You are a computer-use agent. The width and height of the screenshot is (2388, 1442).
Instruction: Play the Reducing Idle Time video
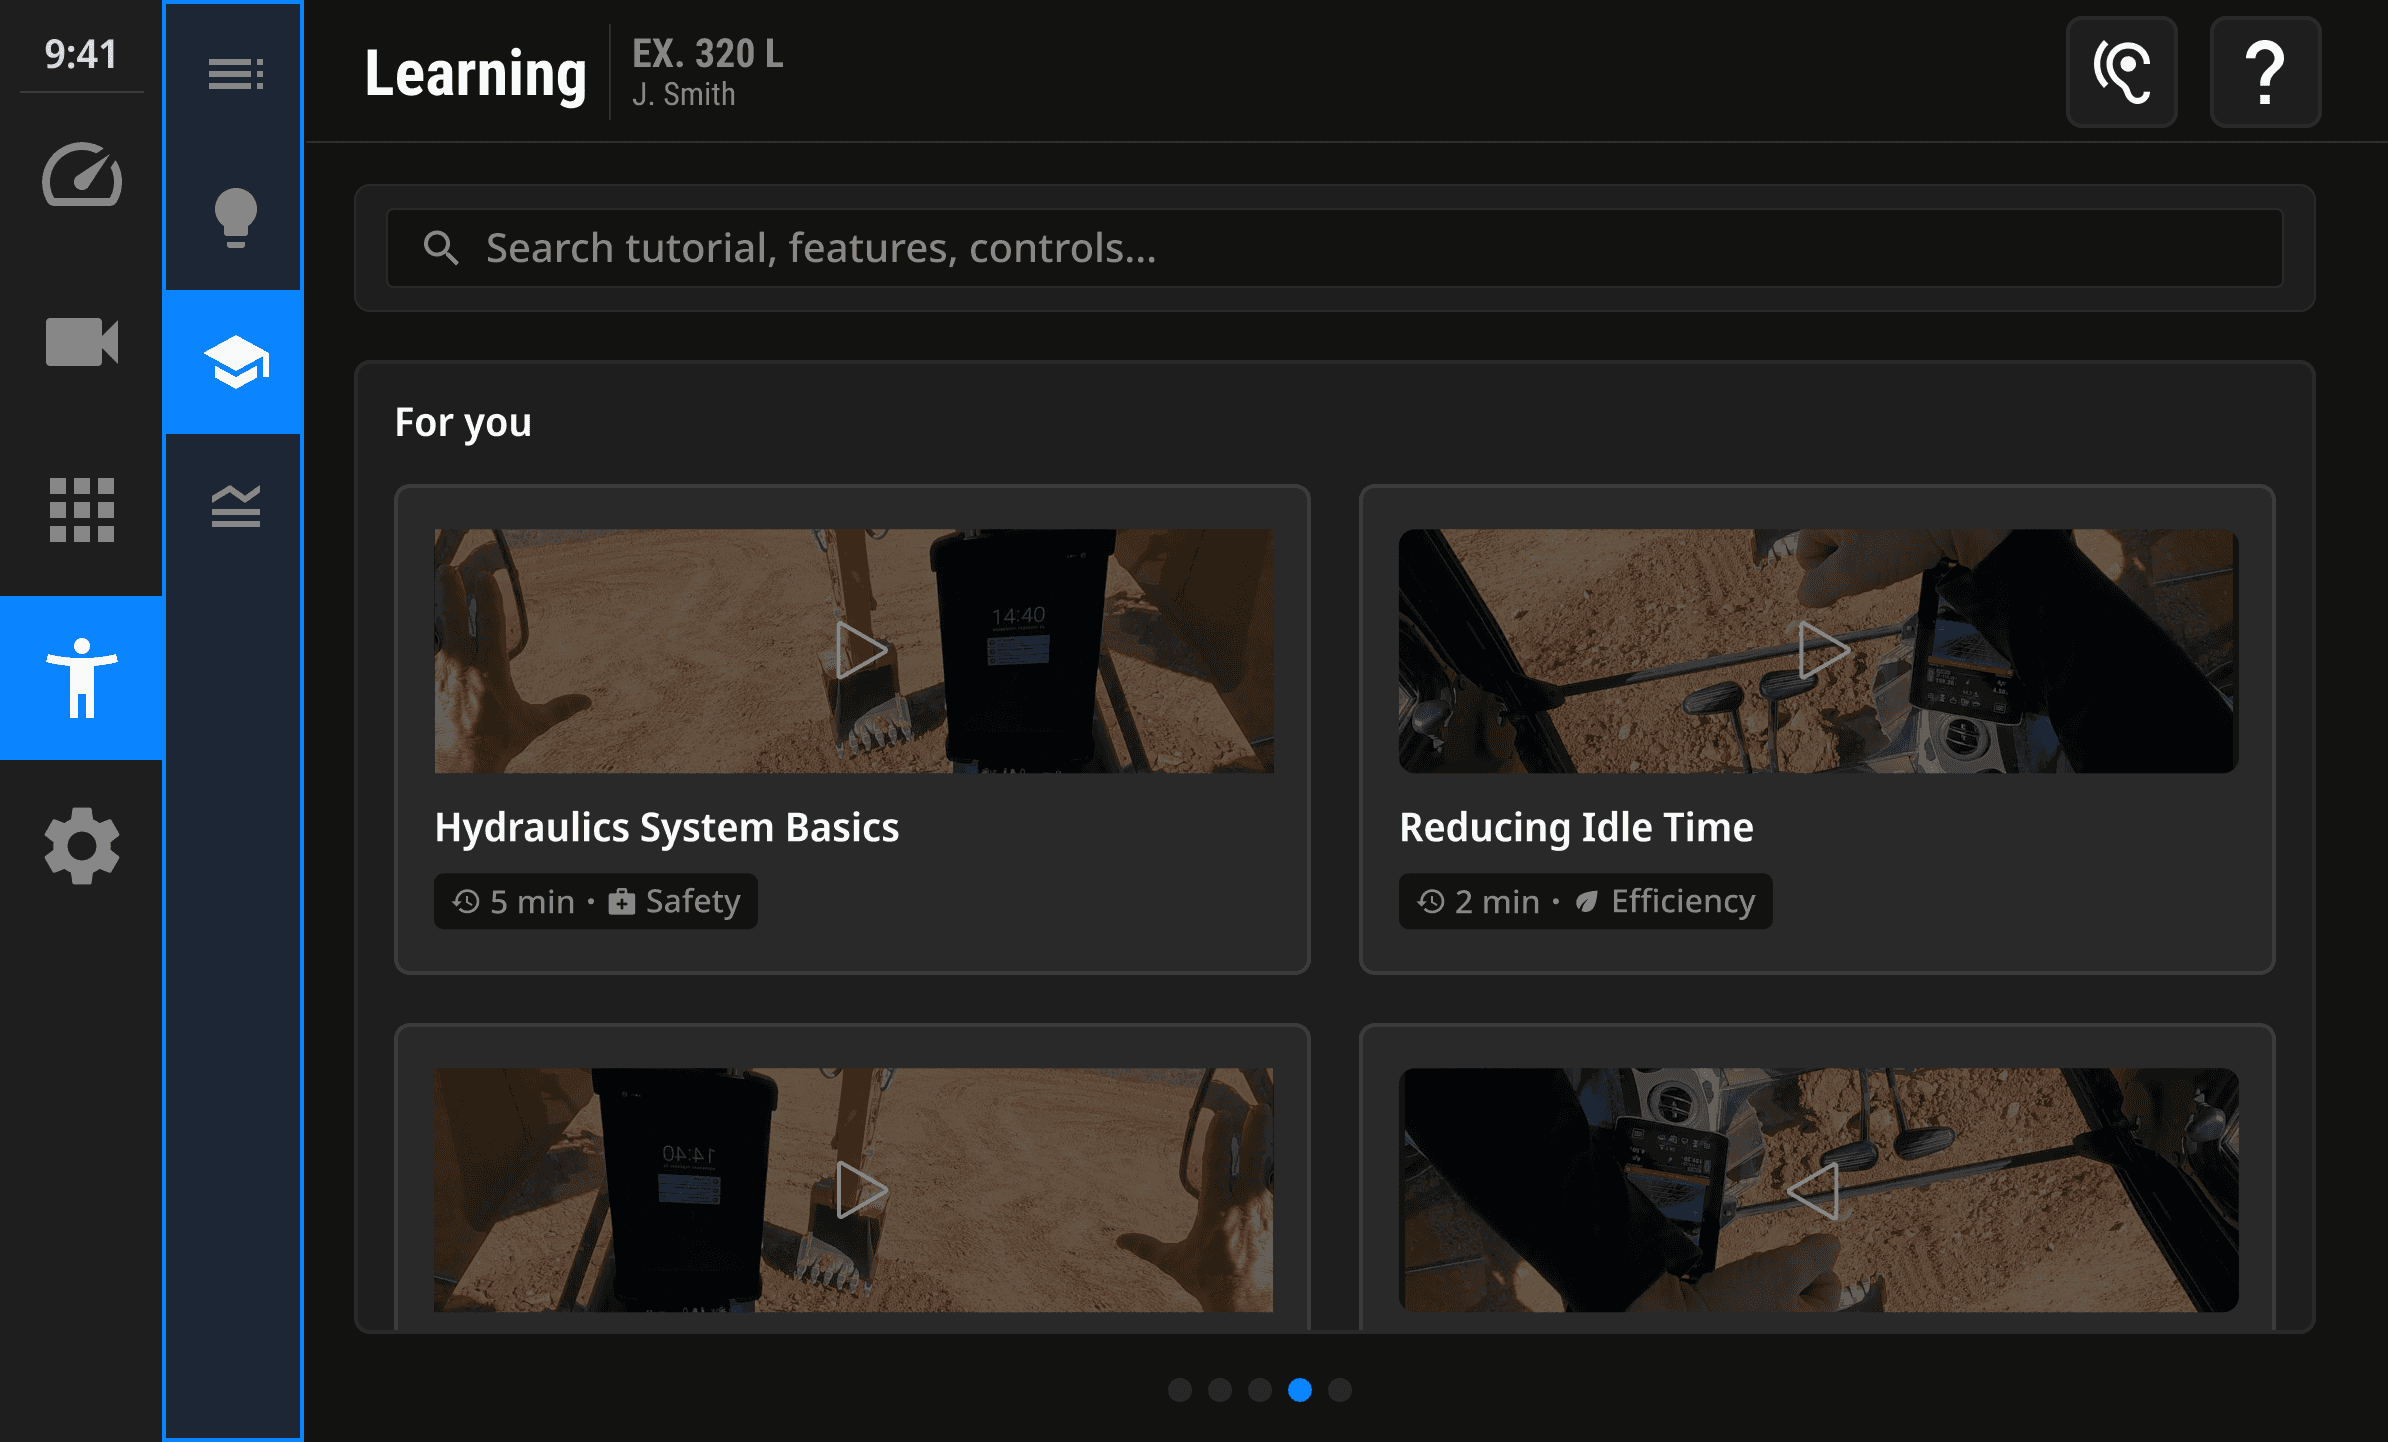[1822, 650]
